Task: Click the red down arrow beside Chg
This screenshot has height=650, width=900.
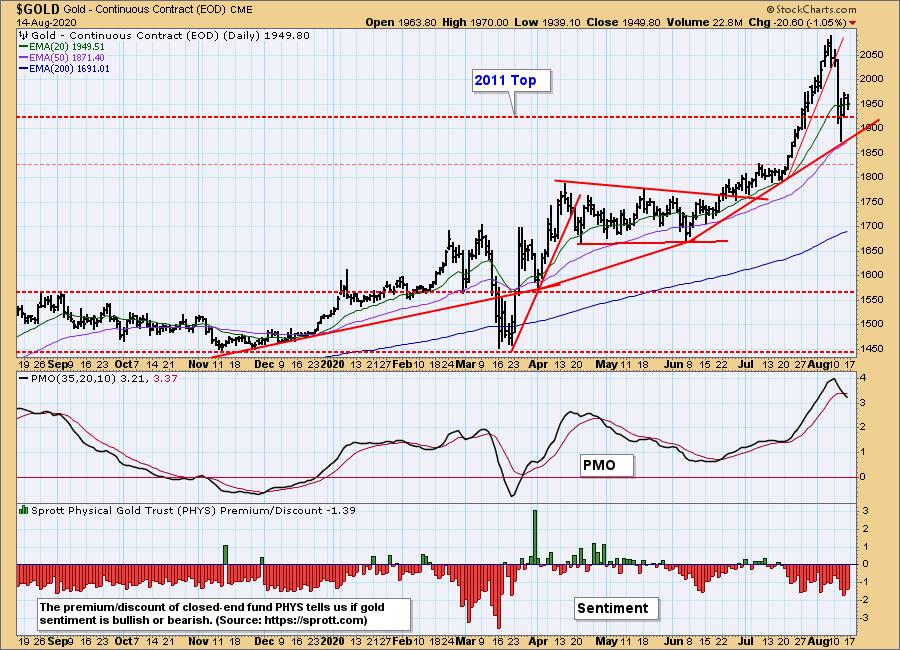Action: (x=852, y=23)
